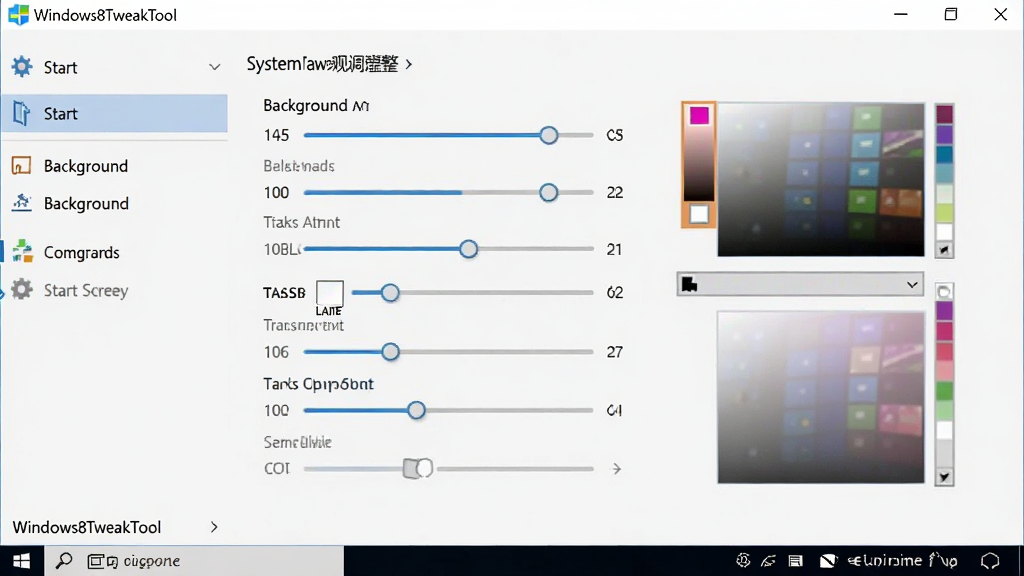This screenshot has width=1024, height=576.
Task: Click the taskbar search box text cigpone
Action: [152, 561]
